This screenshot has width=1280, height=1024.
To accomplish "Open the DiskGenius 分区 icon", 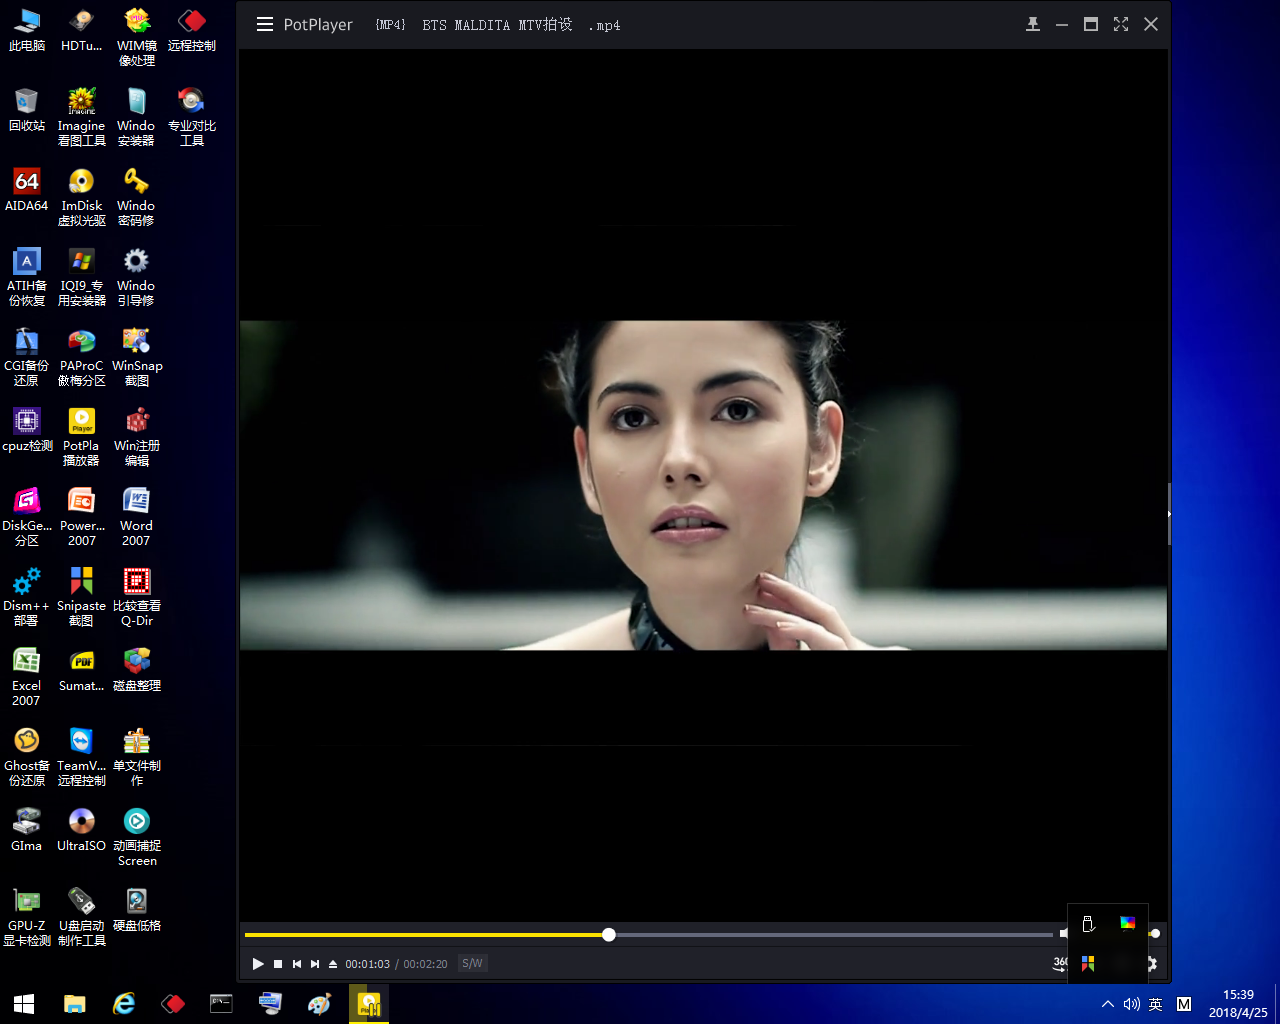I will click(27, 517).
